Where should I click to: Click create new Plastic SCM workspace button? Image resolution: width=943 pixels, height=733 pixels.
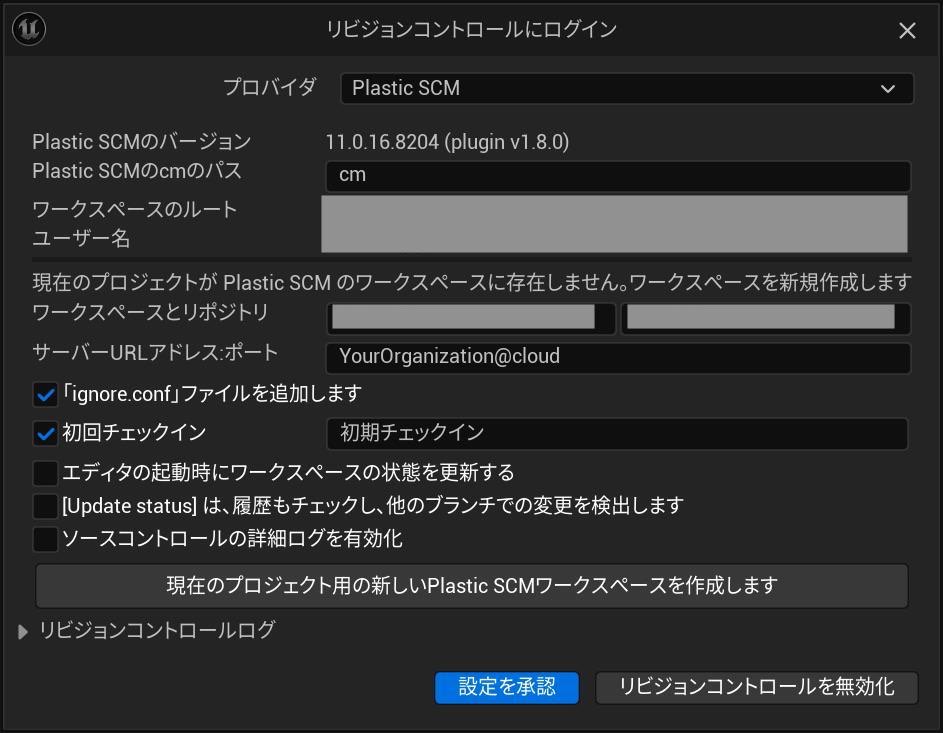click(x=472, y=586)
